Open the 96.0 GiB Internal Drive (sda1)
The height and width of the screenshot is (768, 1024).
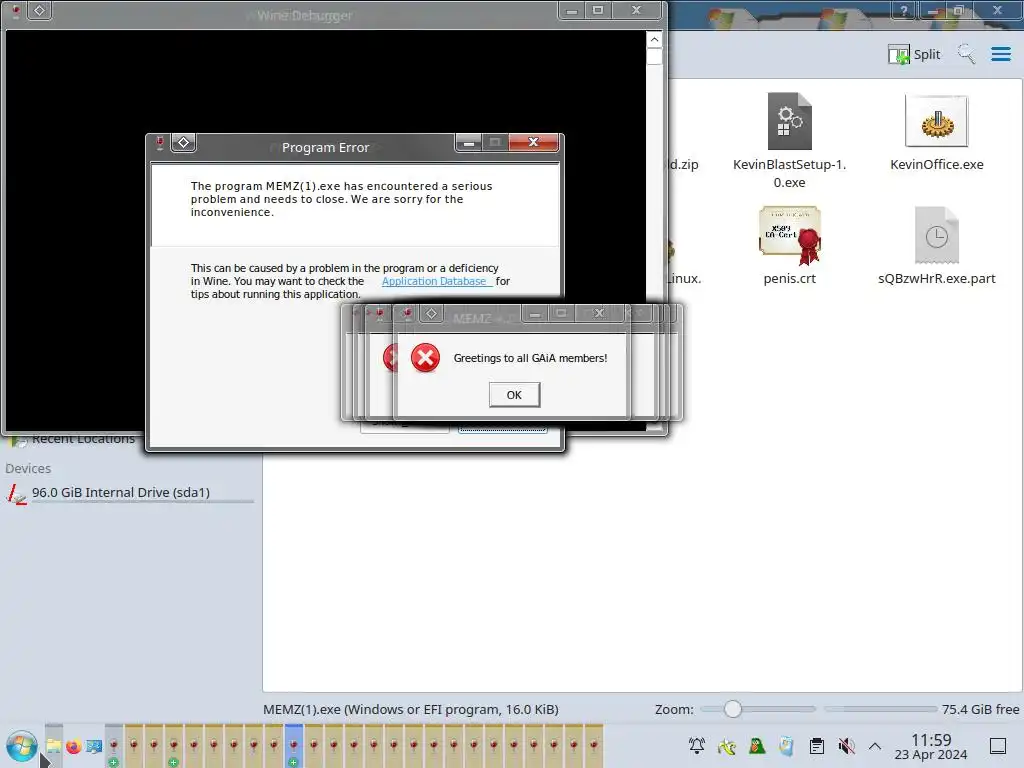click(x=128, y=493)
